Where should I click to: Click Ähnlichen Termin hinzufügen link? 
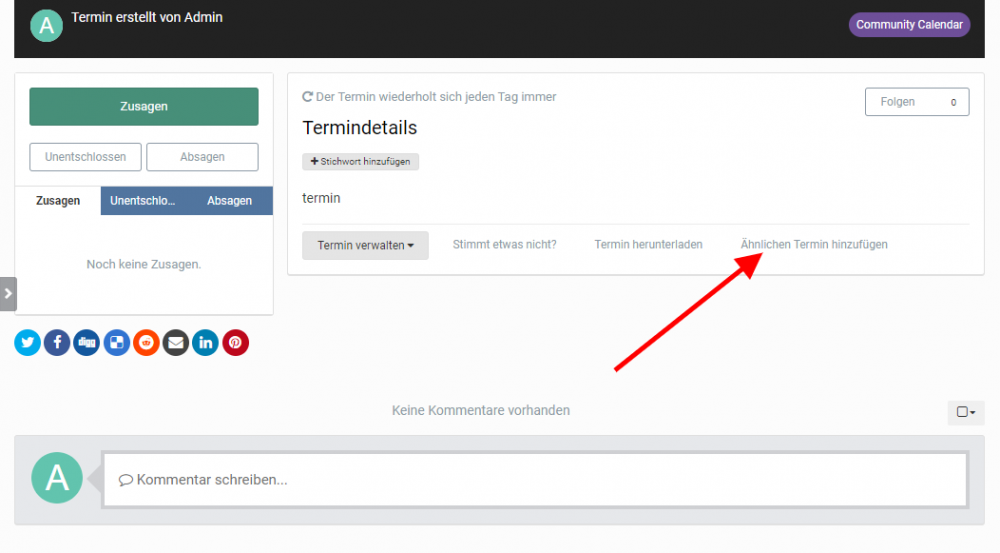click(x=813, y=245)
